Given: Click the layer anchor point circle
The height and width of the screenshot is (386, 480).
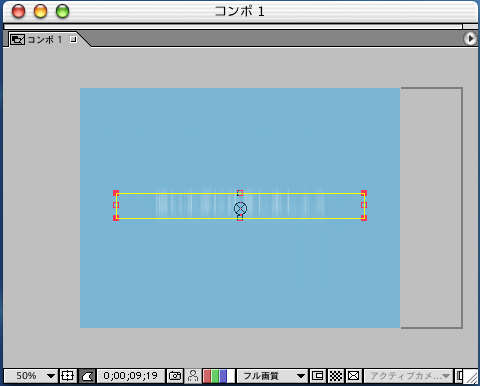Looking at the screenshot, I should point(240,209).
